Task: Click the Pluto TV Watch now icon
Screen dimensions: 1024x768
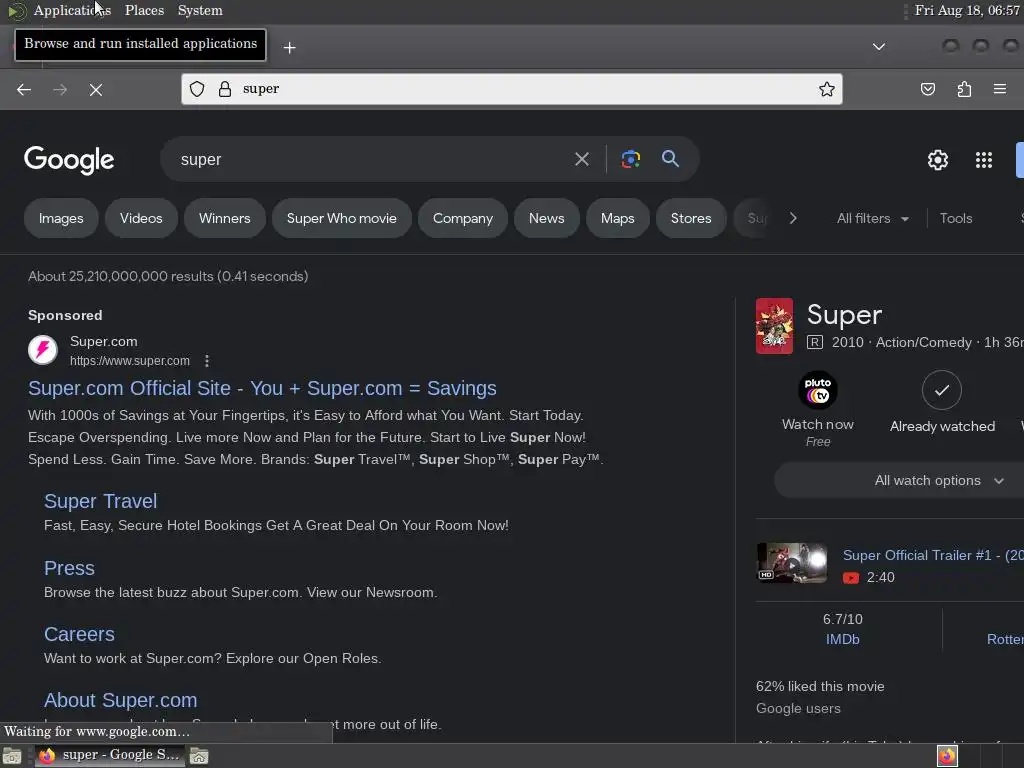Action: (818, 390)
